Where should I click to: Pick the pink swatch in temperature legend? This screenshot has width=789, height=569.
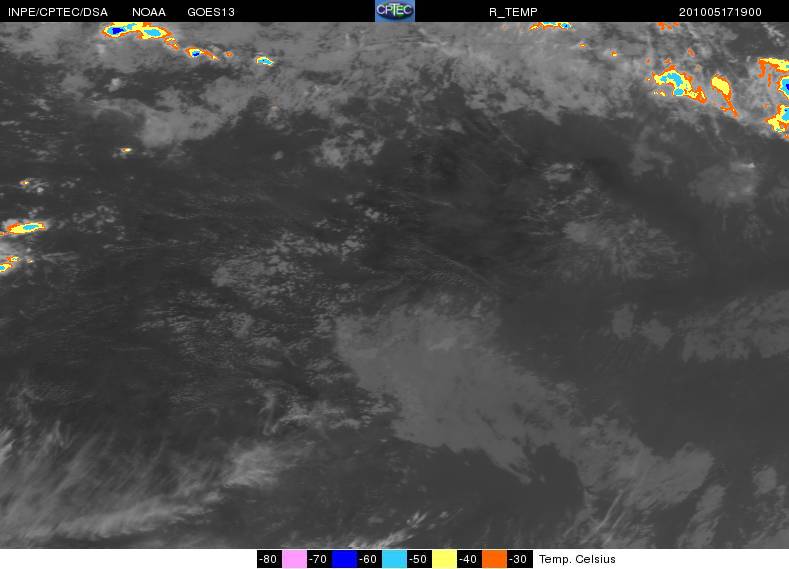coord(294,559)
